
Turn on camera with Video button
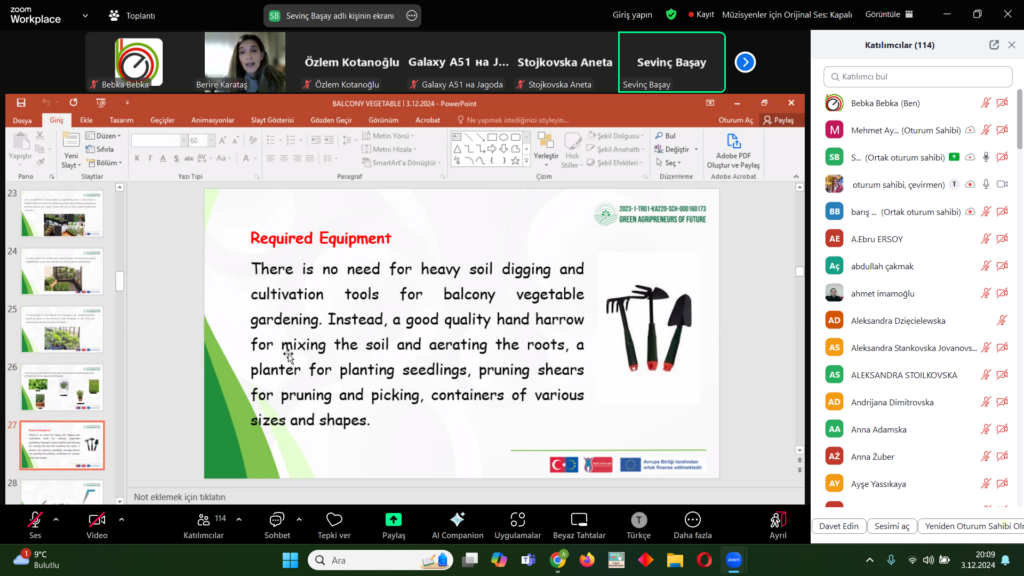[x=97, y=519]
